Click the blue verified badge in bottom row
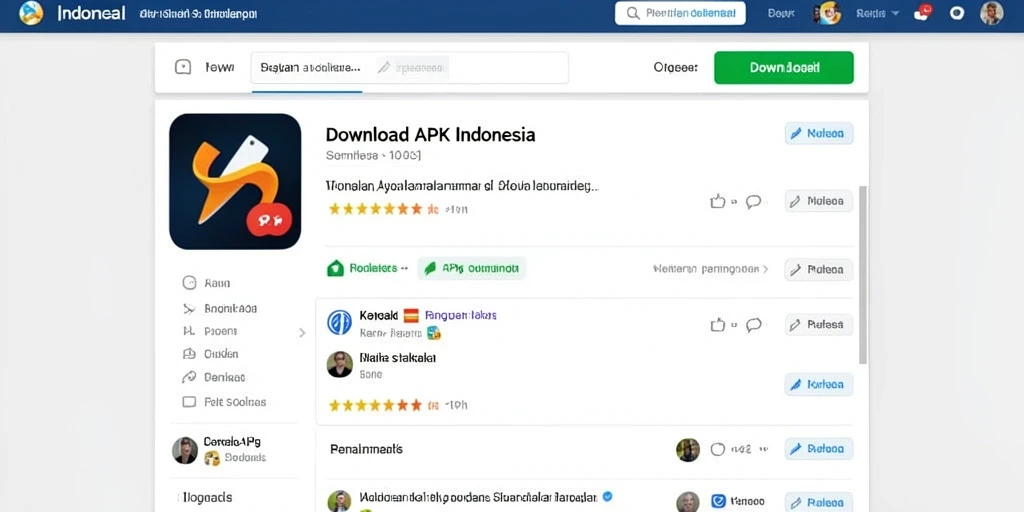Image resolution: width=1024 pixels, height=512 pixels. tap(608, 496)
